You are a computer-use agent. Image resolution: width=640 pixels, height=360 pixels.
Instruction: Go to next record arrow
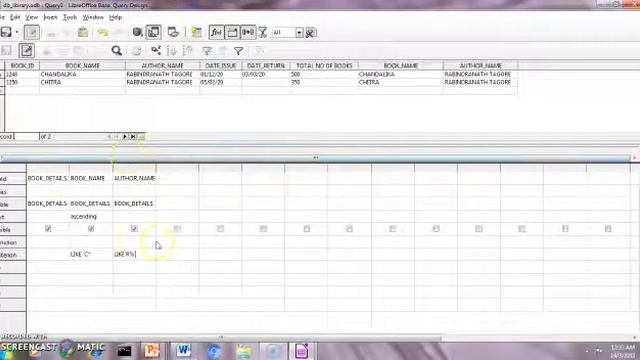click(x=125, y=136)
